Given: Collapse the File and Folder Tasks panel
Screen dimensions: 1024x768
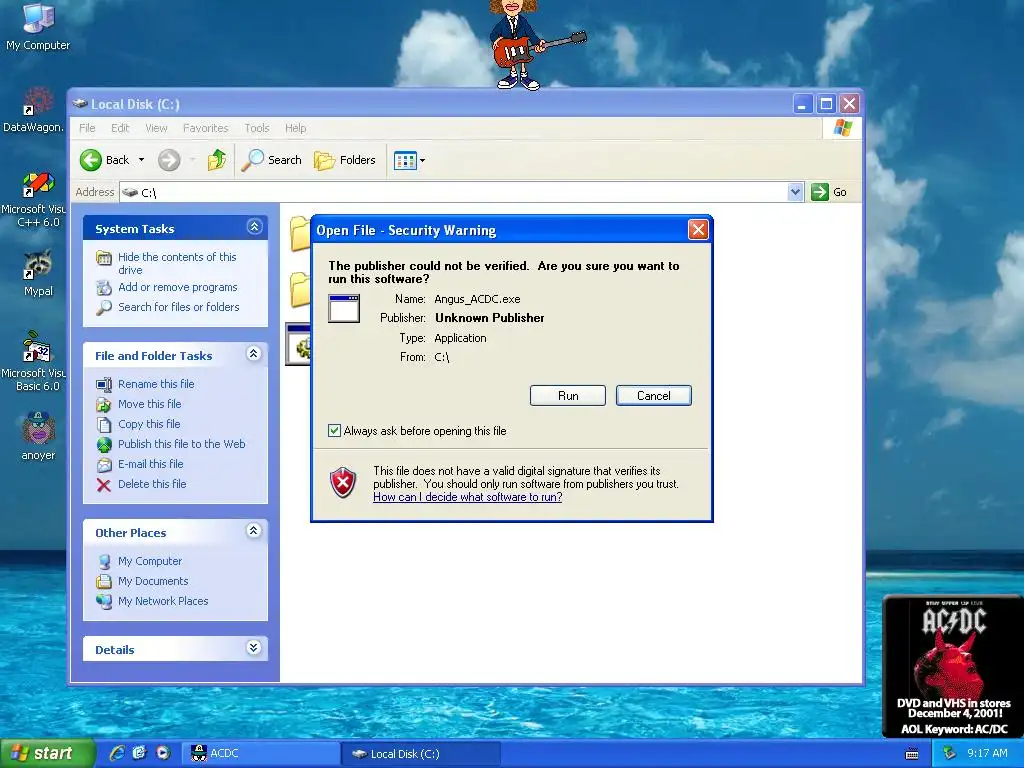Looking at the screenshot, I should coord(254,354).
